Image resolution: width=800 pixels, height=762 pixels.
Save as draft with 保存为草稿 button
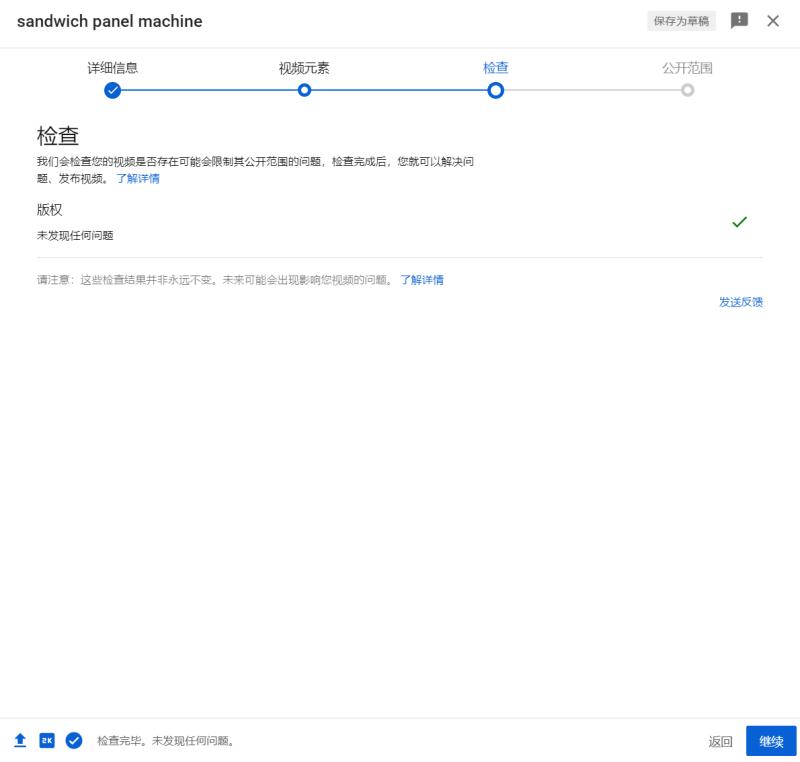coord(681,21)
